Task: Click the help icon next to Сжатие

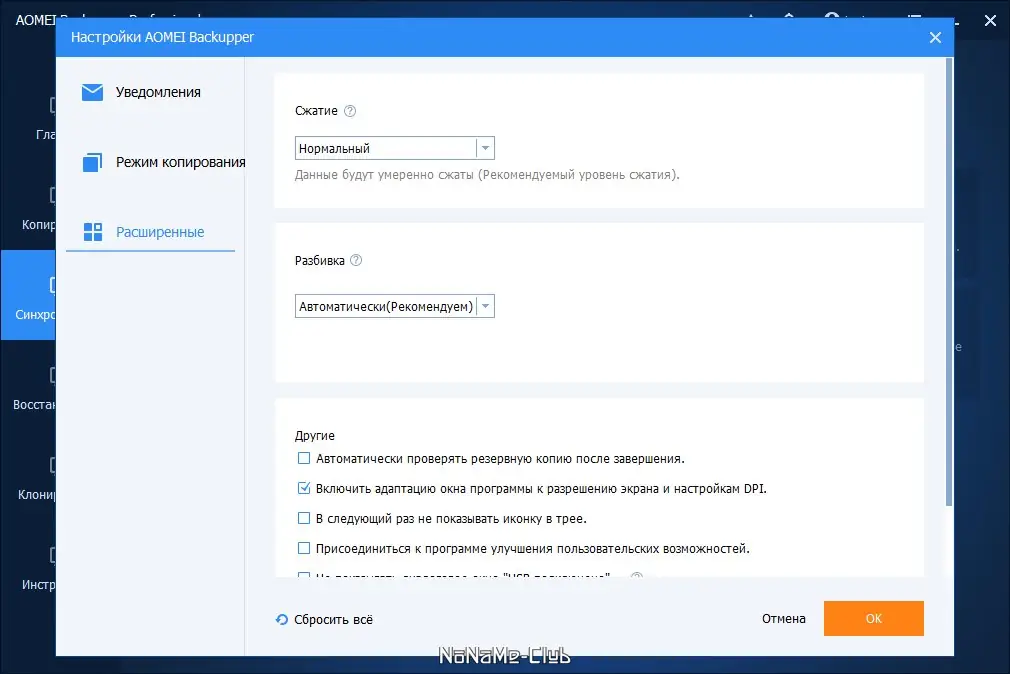Action: tap(350, 111)
